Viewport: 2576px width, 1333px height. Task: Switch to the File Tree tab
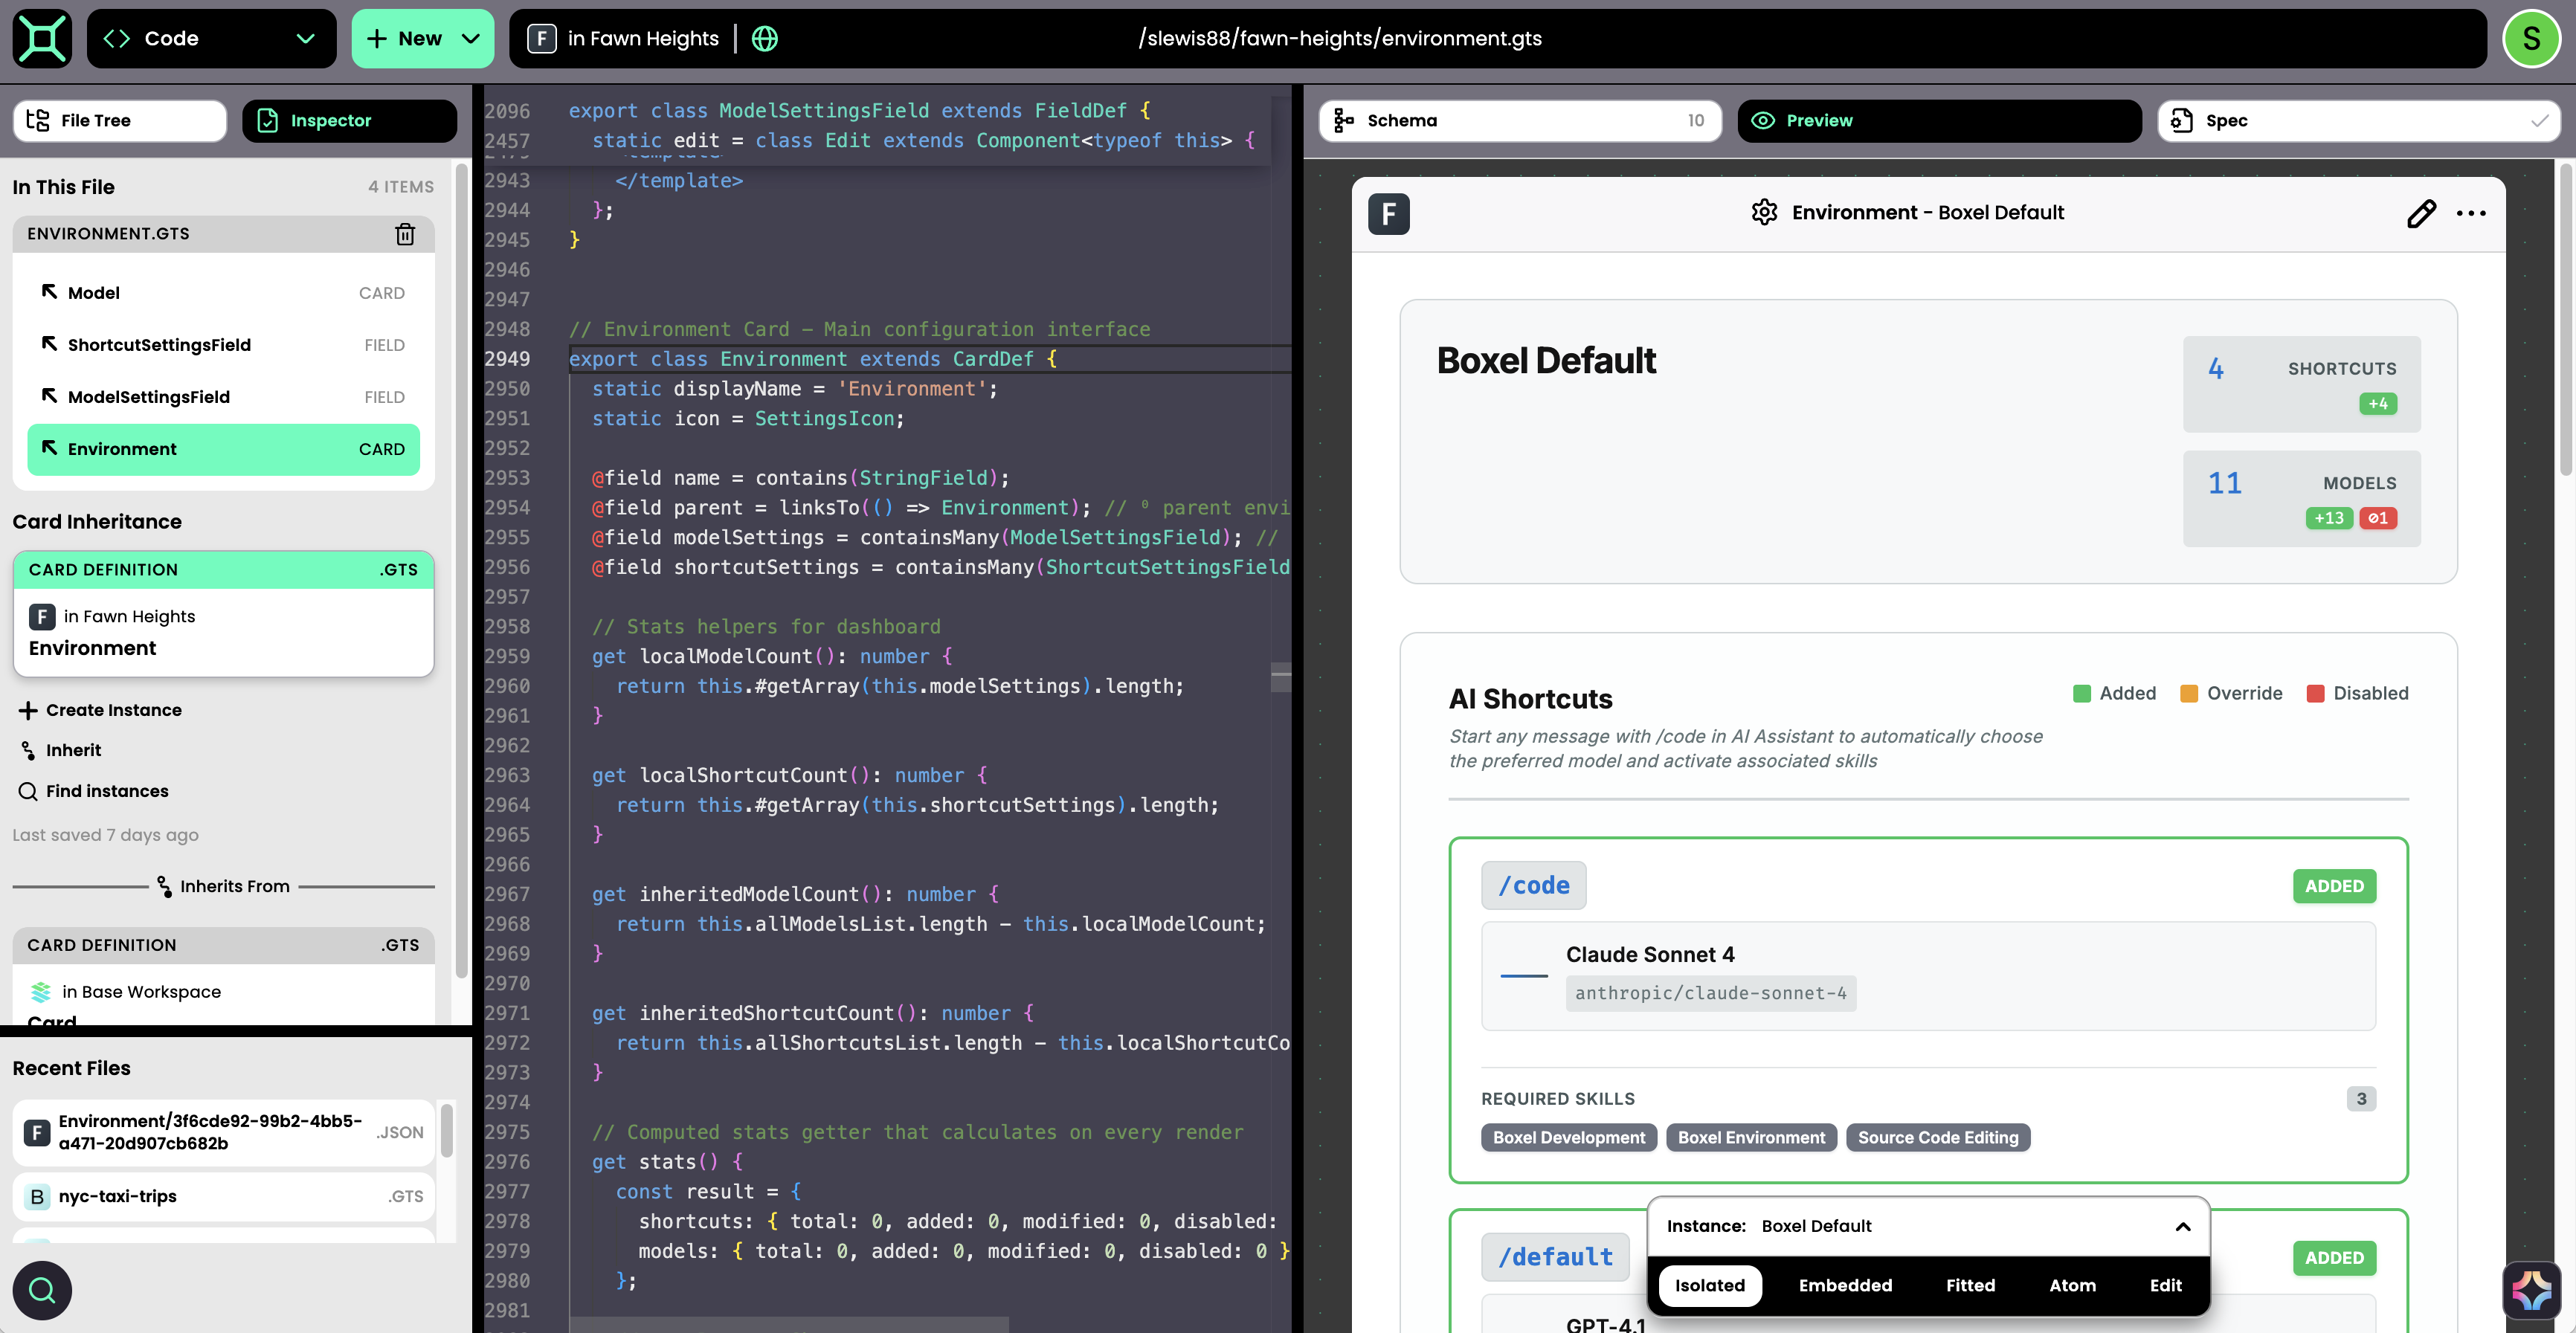[120, 120]
